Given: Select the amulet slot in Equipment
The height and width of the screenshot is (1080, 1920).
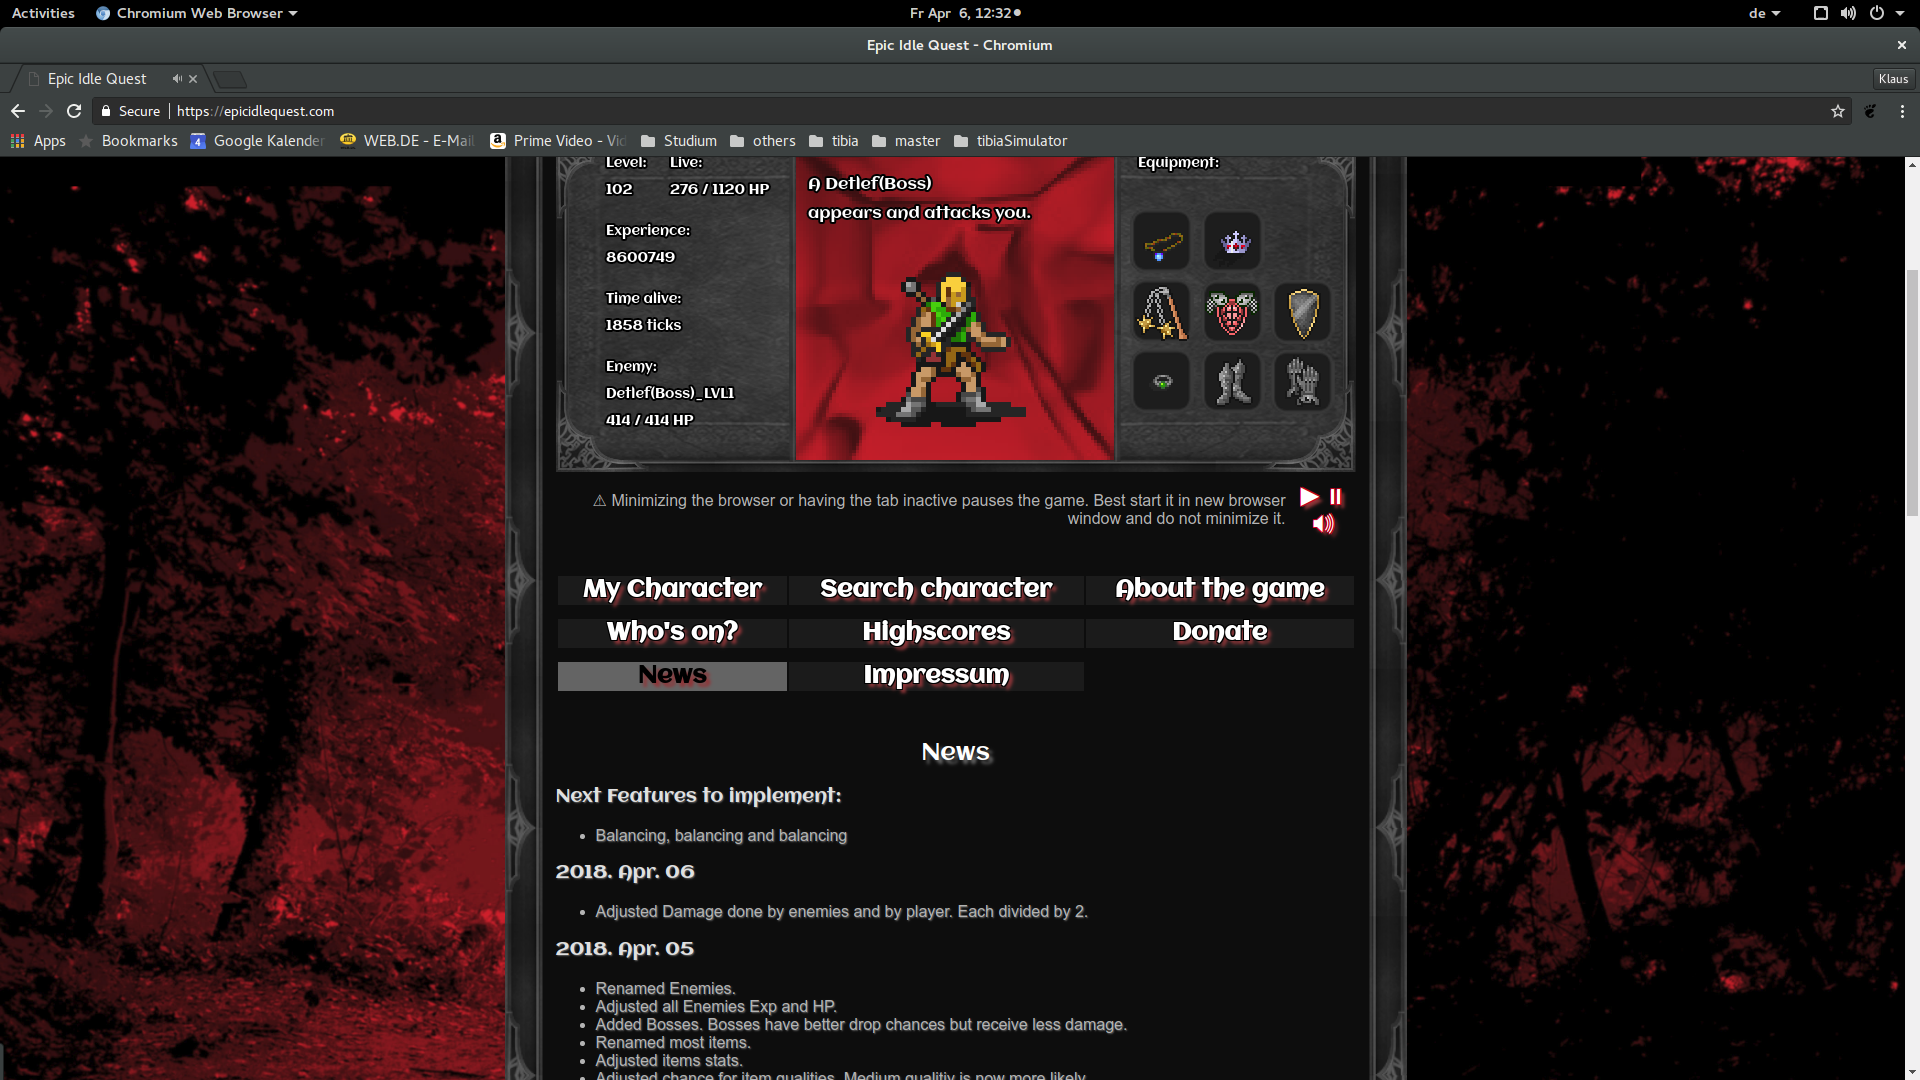Looking at the screenshot, I should pyautogui.click(x=1160, y=241).
